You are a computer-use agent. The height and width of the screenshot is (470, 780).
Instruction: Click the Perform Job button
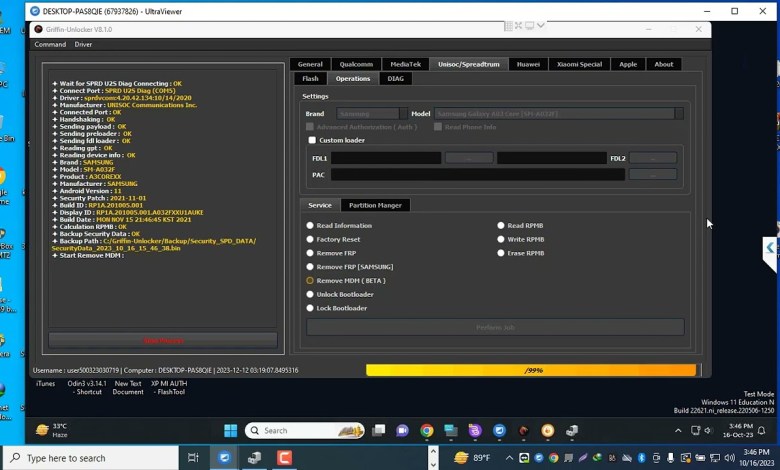click(495, 327)
